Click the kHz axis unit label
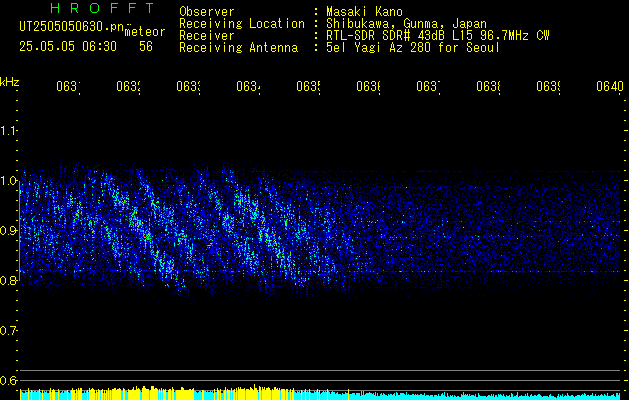Image resolution: width=629 pixels, height=400 pixels. [x=9, y=82]
